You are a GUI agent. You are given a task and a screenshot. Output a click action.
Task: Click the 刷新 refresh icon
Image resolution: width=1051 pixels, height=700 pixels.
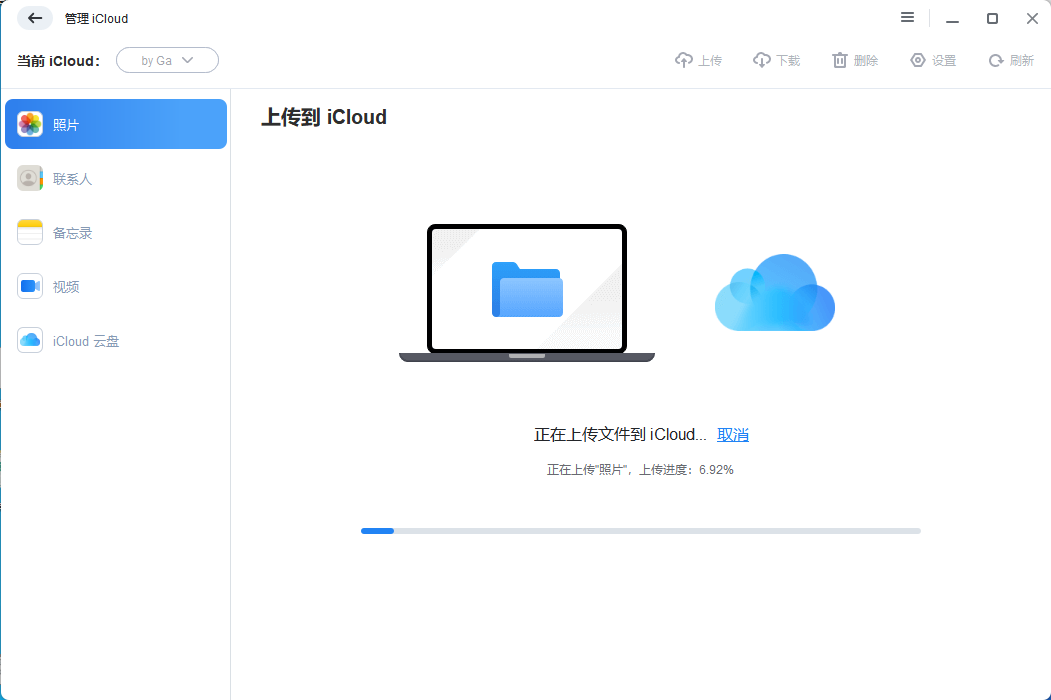[998, 59]
